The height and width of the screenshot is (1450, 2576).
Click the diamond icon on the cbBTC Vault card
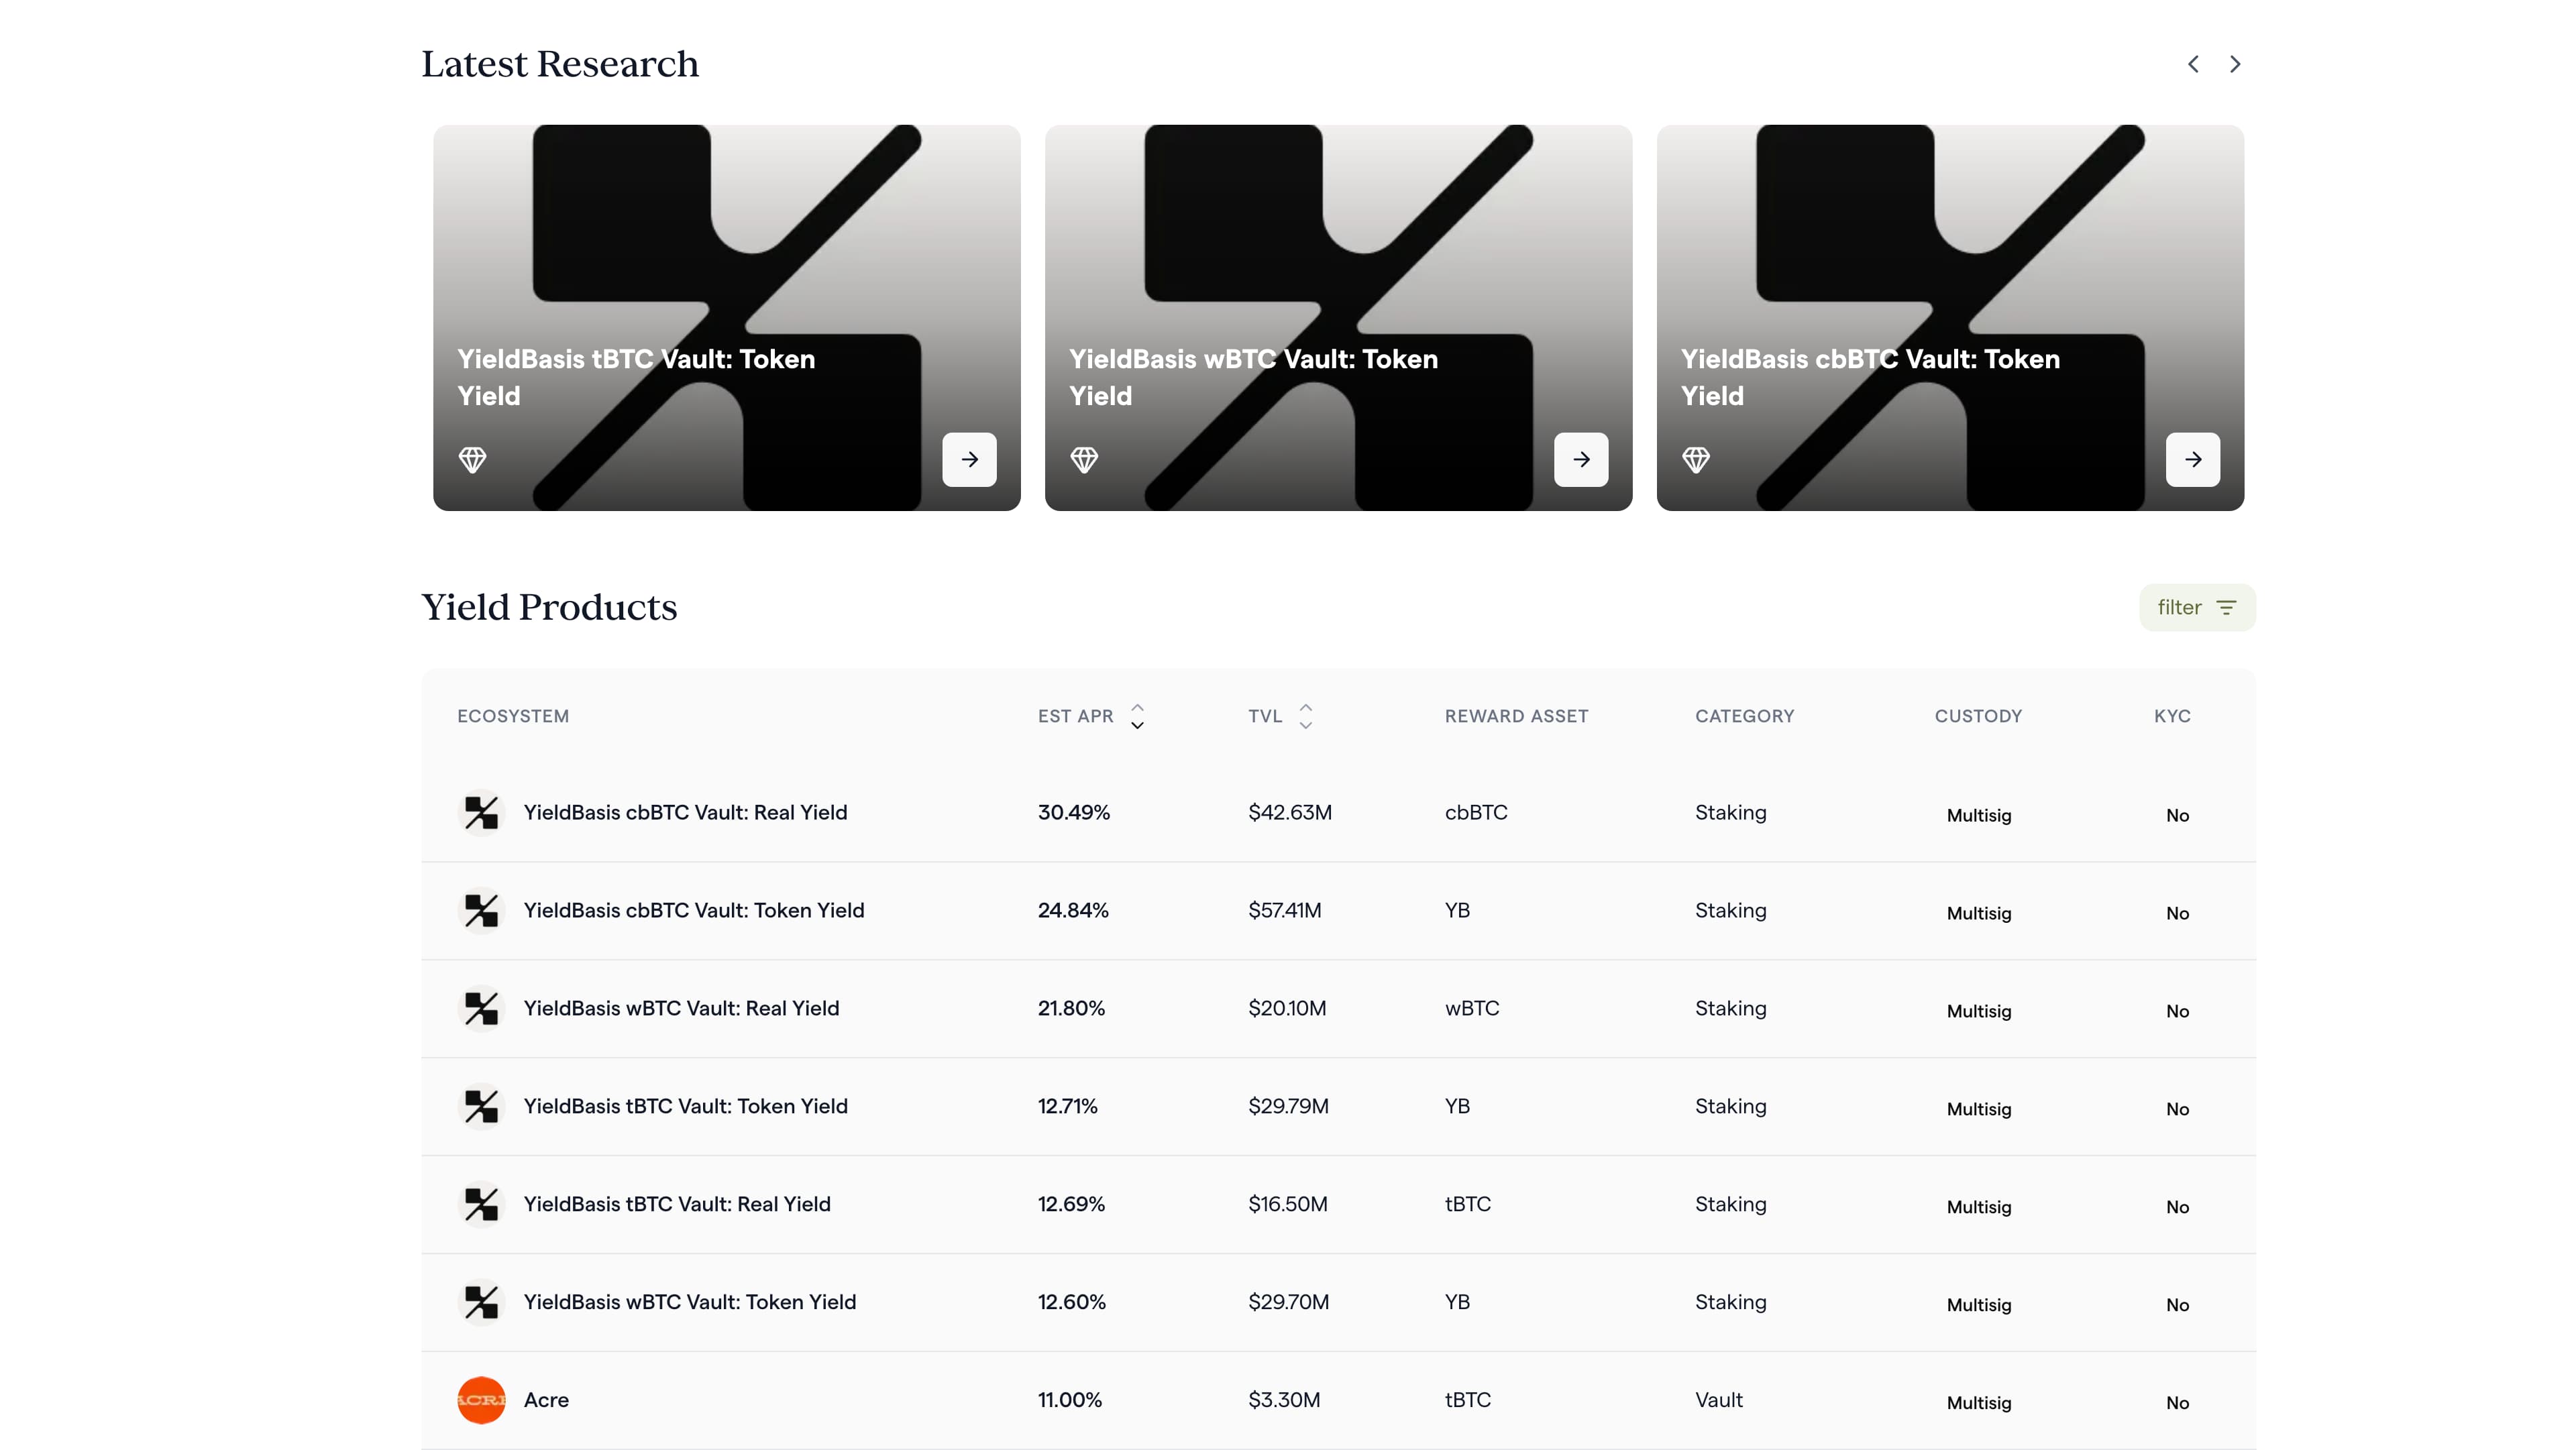(1697, 459)
